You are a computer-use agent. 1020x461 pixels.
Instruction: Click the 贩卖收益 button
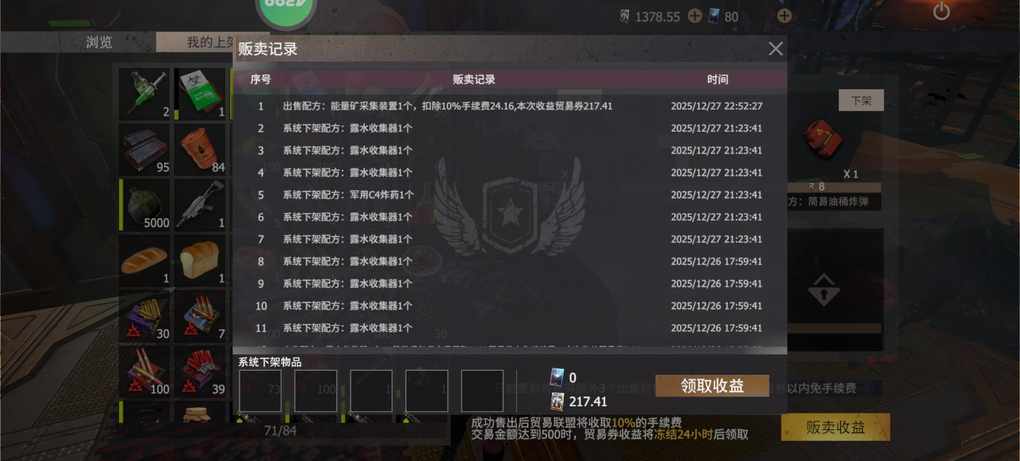(835, 427)
